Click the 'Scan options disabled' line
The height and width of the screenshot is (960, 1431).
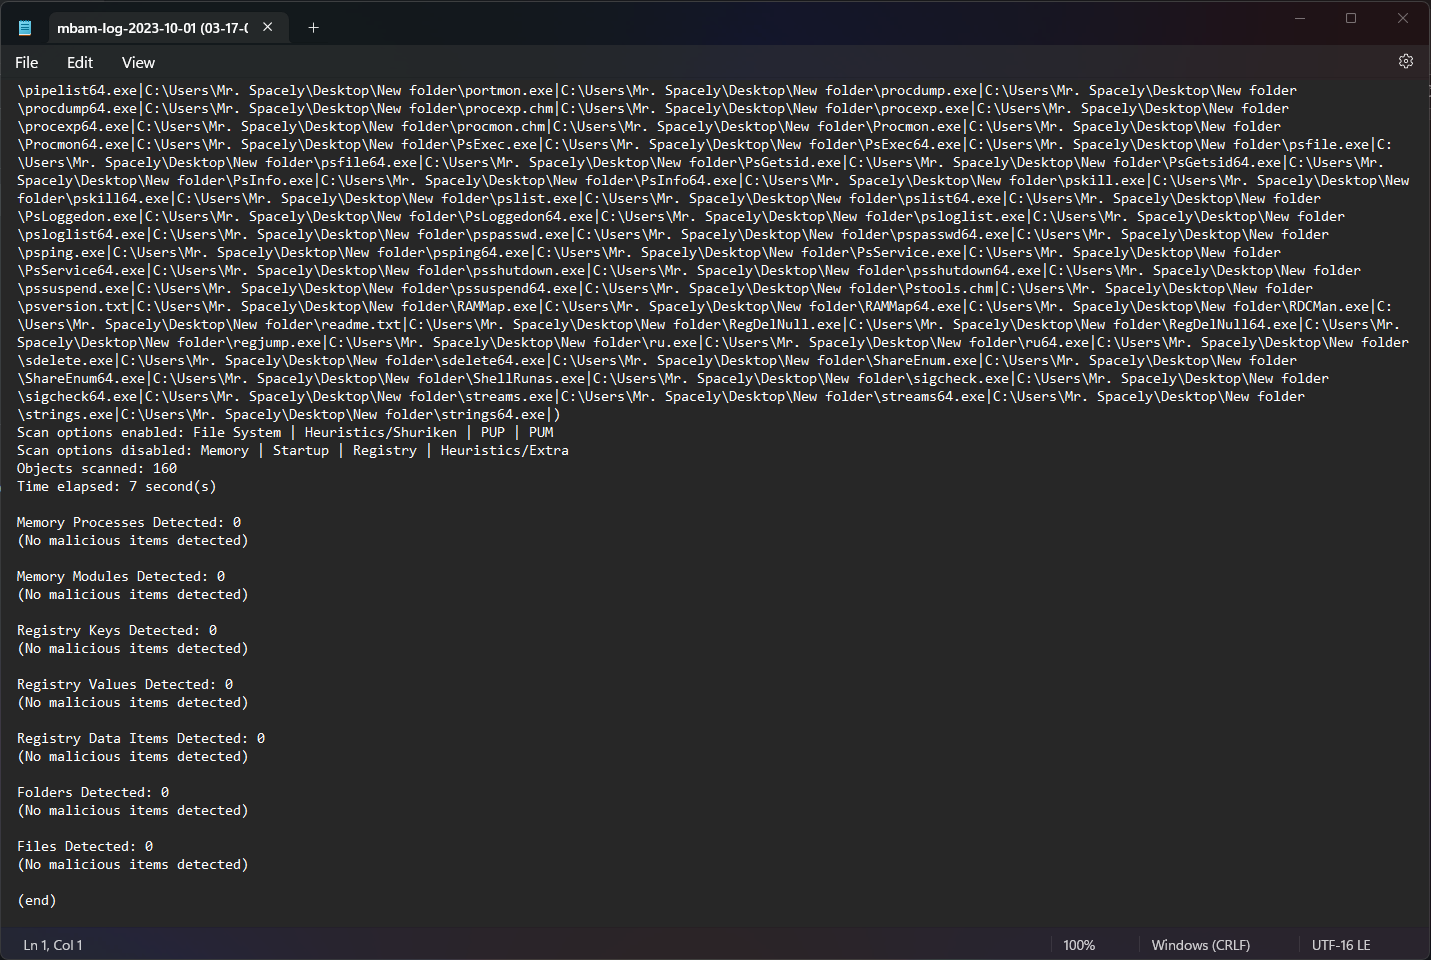tap(293, 450)
